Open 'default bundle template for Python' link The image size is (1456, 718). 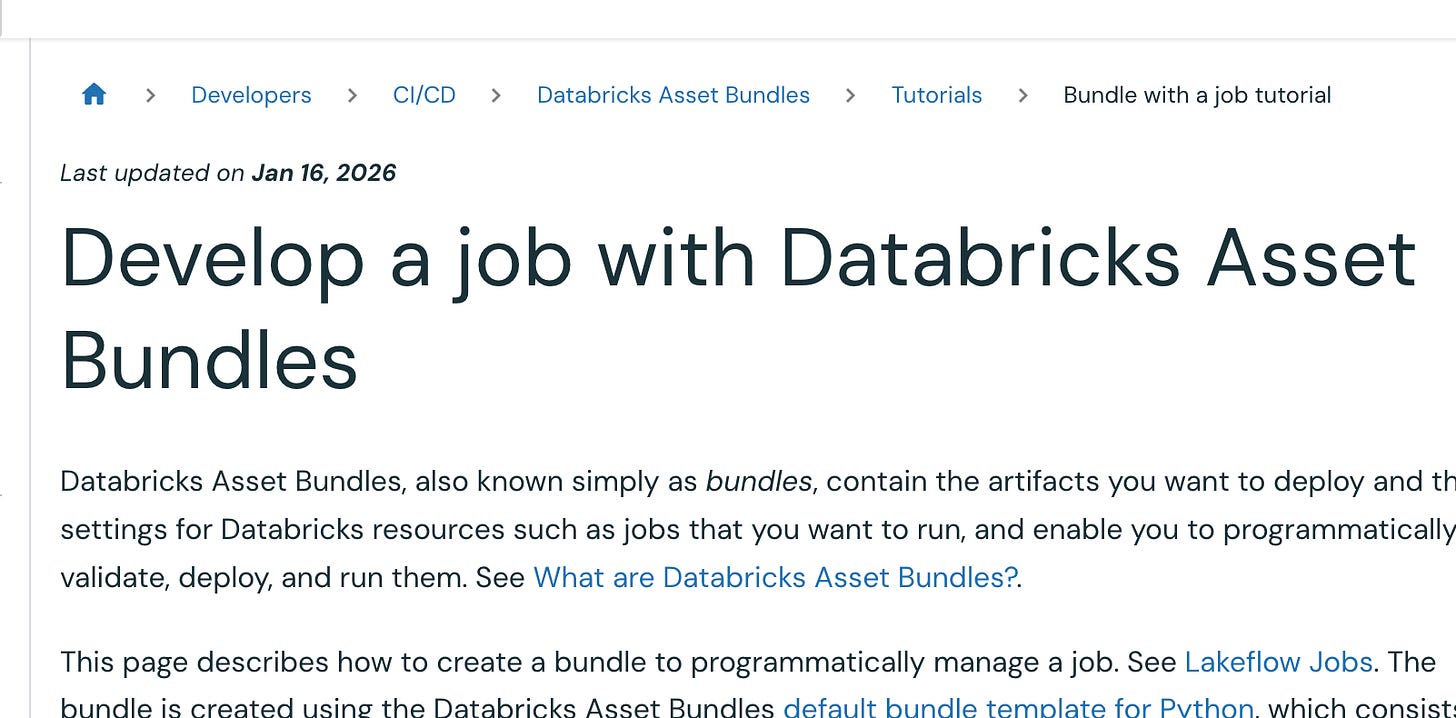1018,706
